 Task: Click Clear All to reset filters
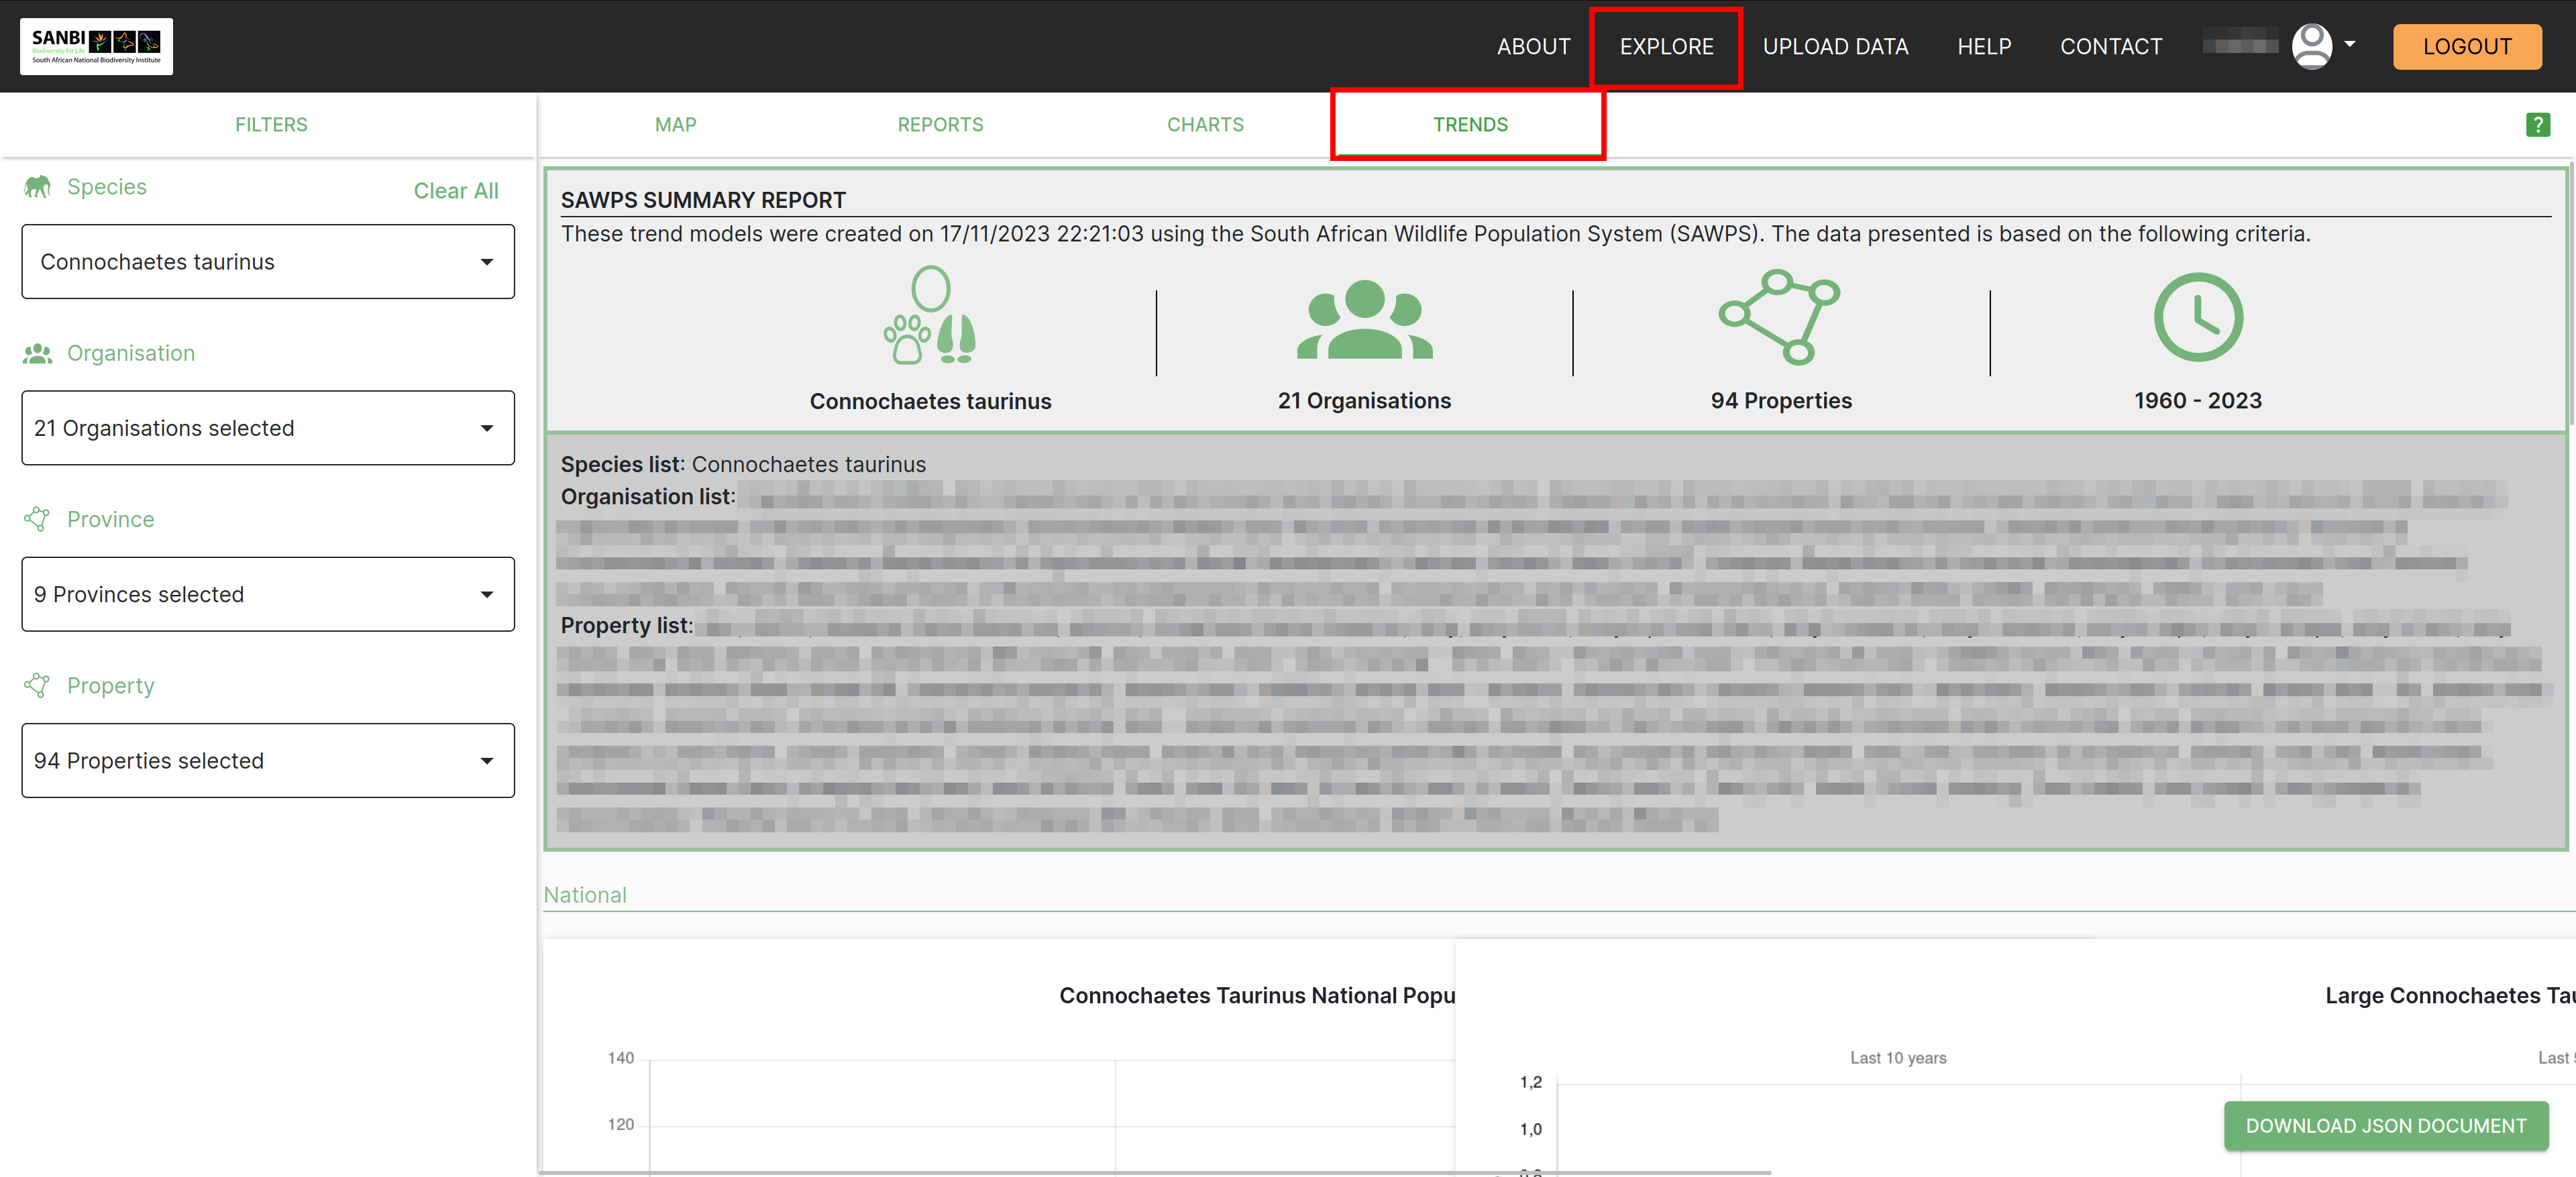click(x=456, y=190)
